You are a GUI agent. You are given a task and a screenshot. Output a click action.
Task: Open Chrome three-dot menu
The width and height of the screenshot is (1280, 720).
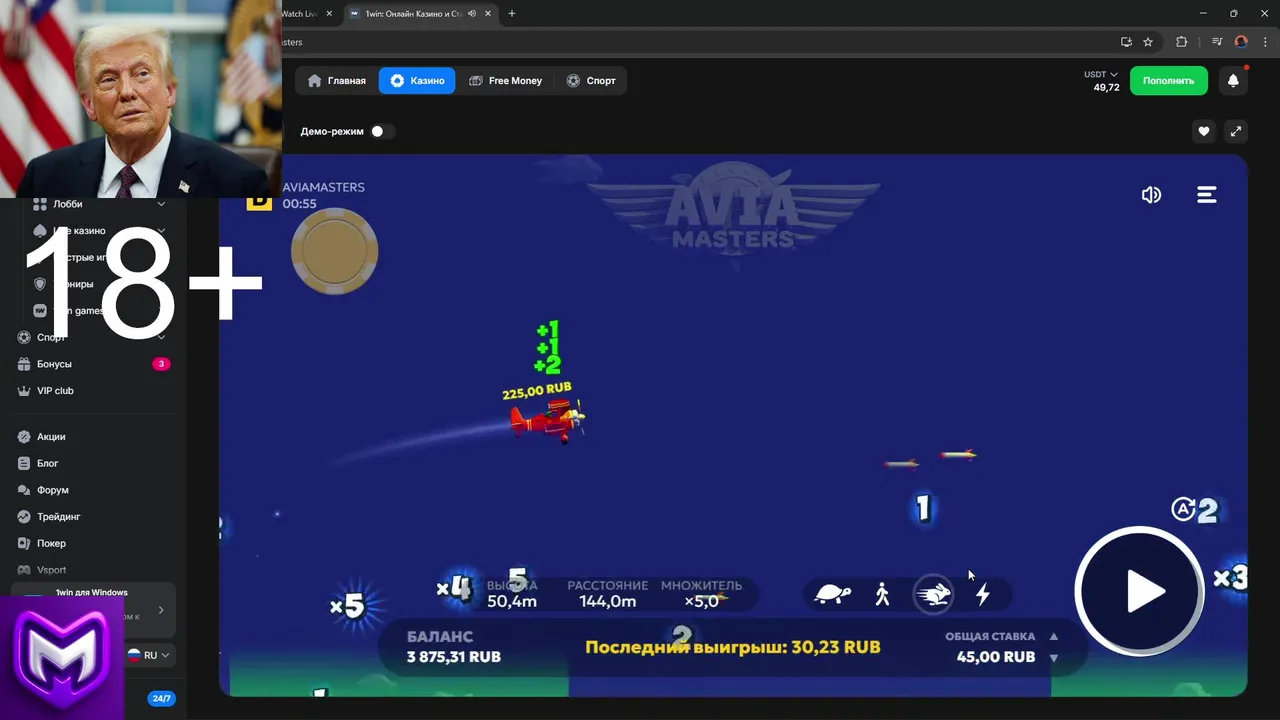coord(1265,42)
